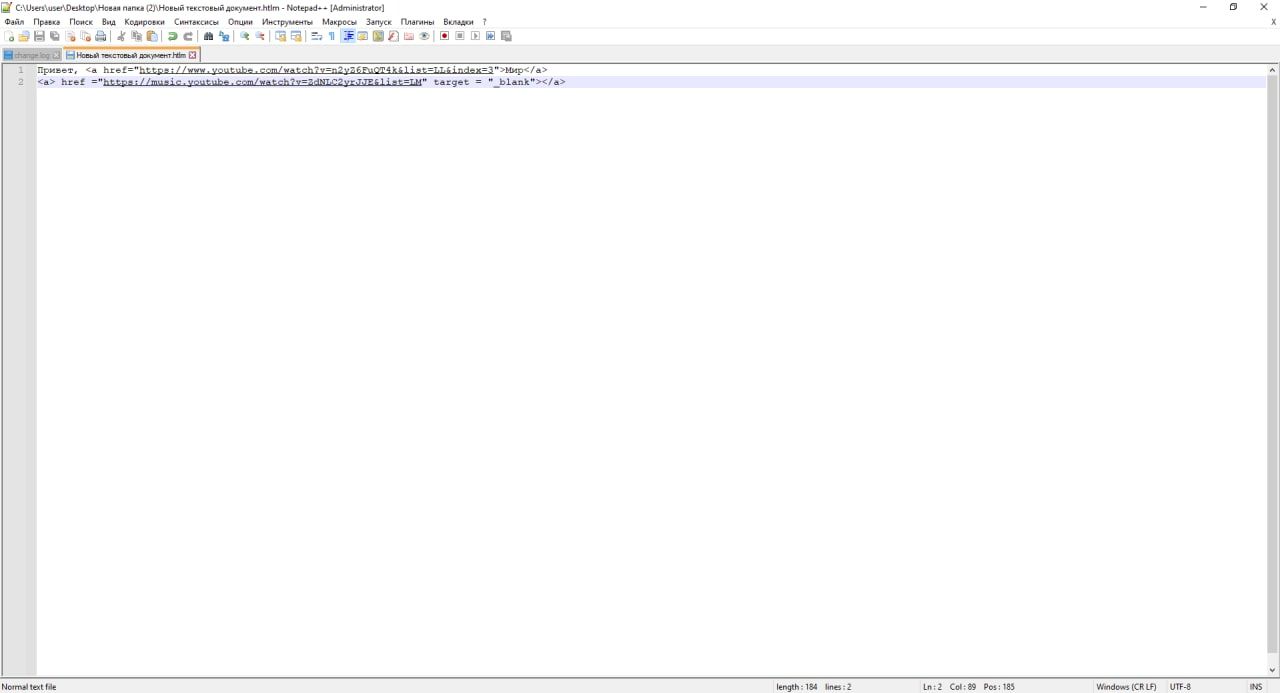The image size is (1280, 693).
Task: Open the Function List toolbar icon
Action: 393,36
